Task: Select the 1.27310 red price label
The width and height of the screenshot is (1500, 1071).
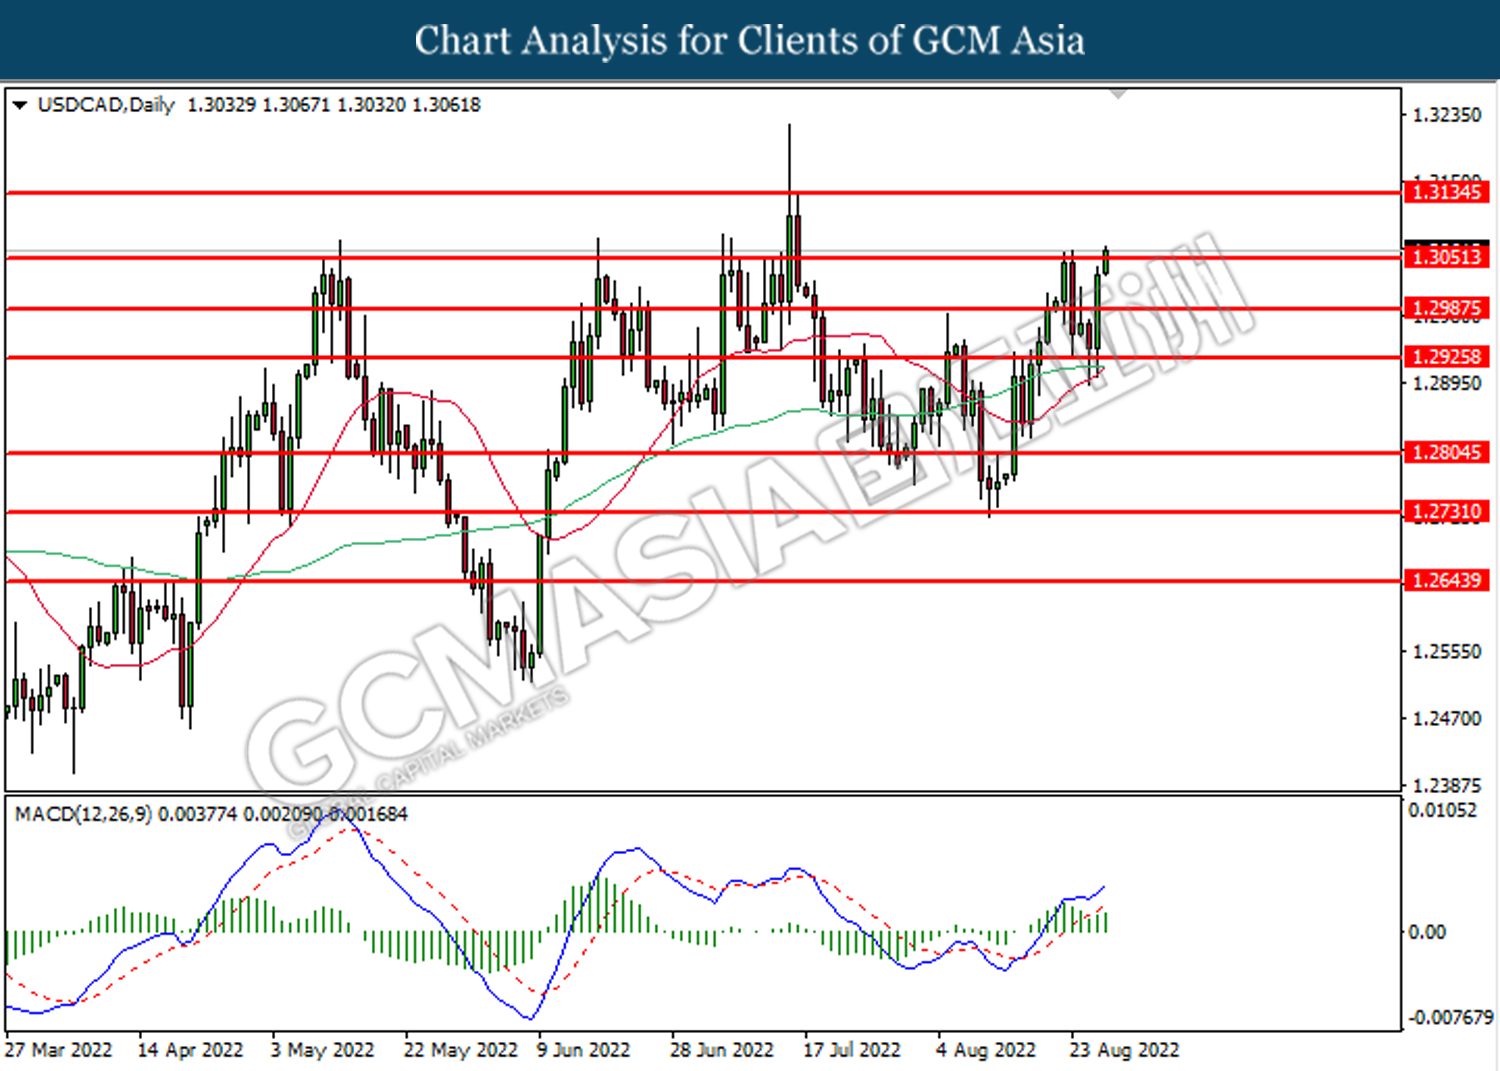Action: [x=1447, y=512]
